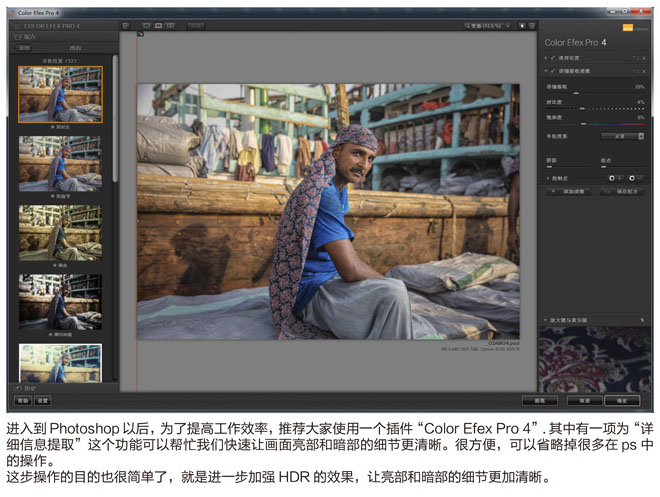Uncheck the first filter's checkmark
This screenshot has height=497, width=660.
pyautogui.click(x=553, y=58)
